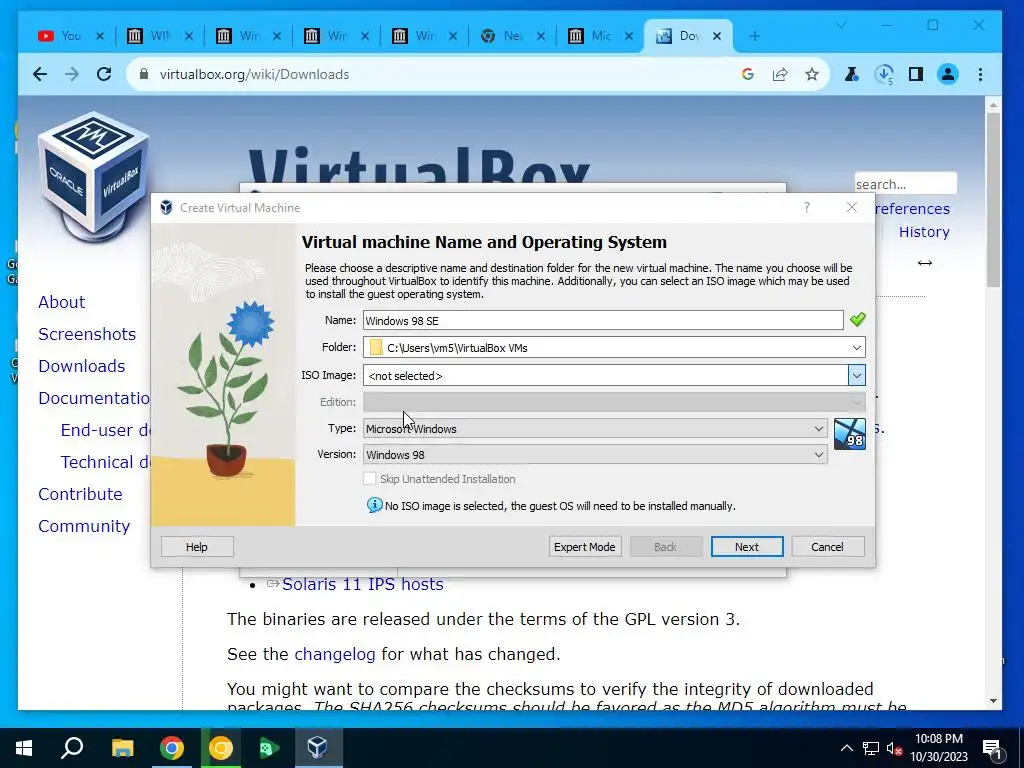Click the padlock site info icon

[144, 74]
